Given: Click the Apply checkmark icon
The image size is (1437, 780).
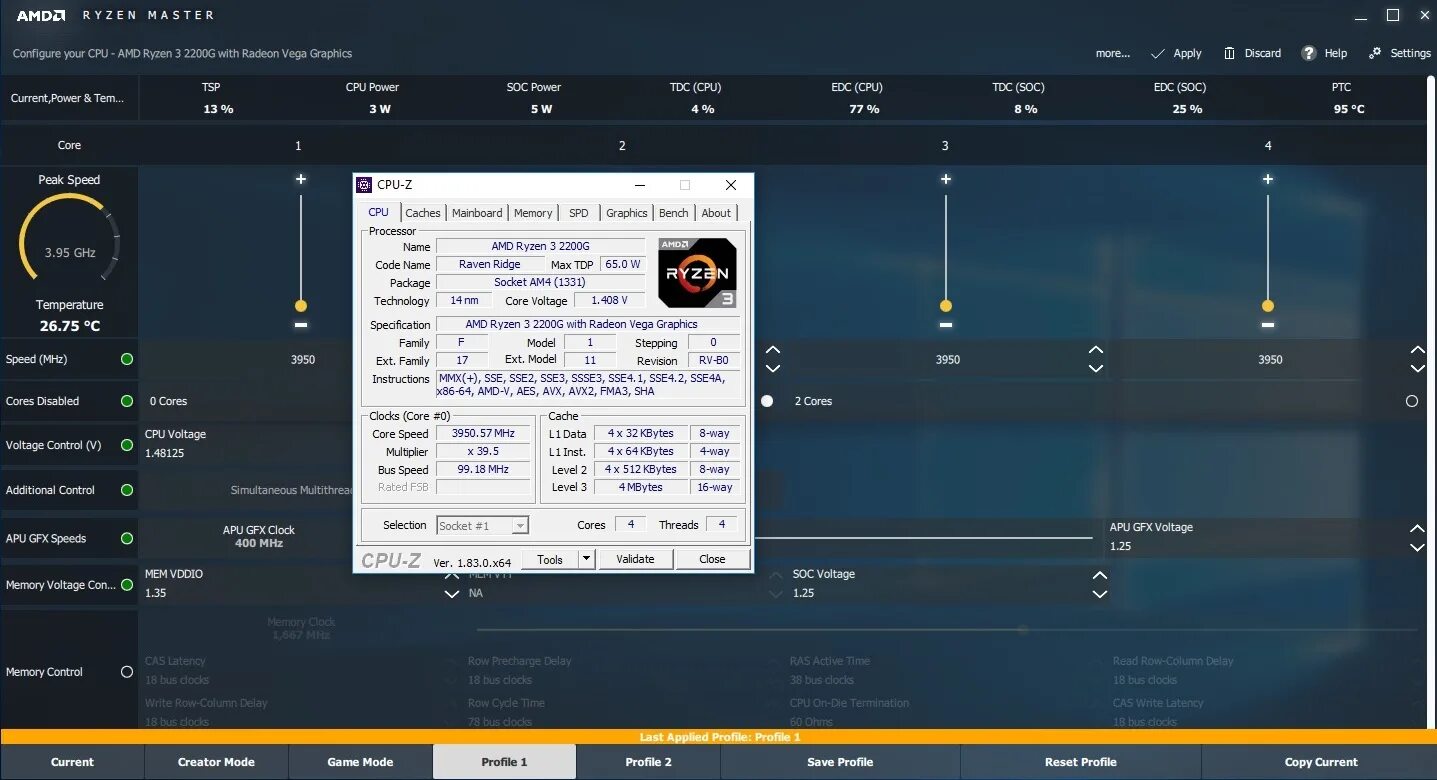Looking at the screenshot, I should pos(1158,53).
